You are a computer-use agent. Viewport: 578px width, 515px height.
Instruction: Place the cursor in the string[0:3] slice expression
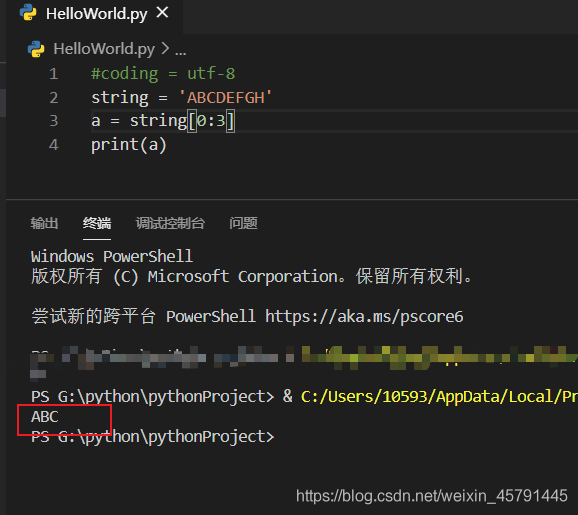[x=182, y=121]
